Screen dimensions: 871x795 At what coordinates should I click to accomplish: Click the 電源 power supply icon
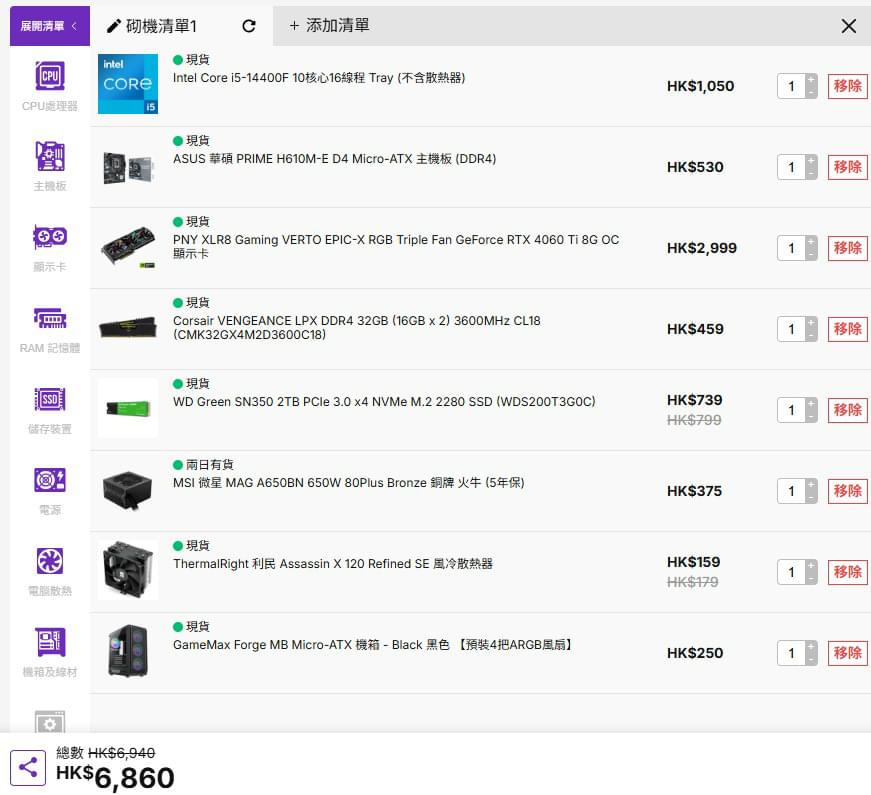(50, 481)
